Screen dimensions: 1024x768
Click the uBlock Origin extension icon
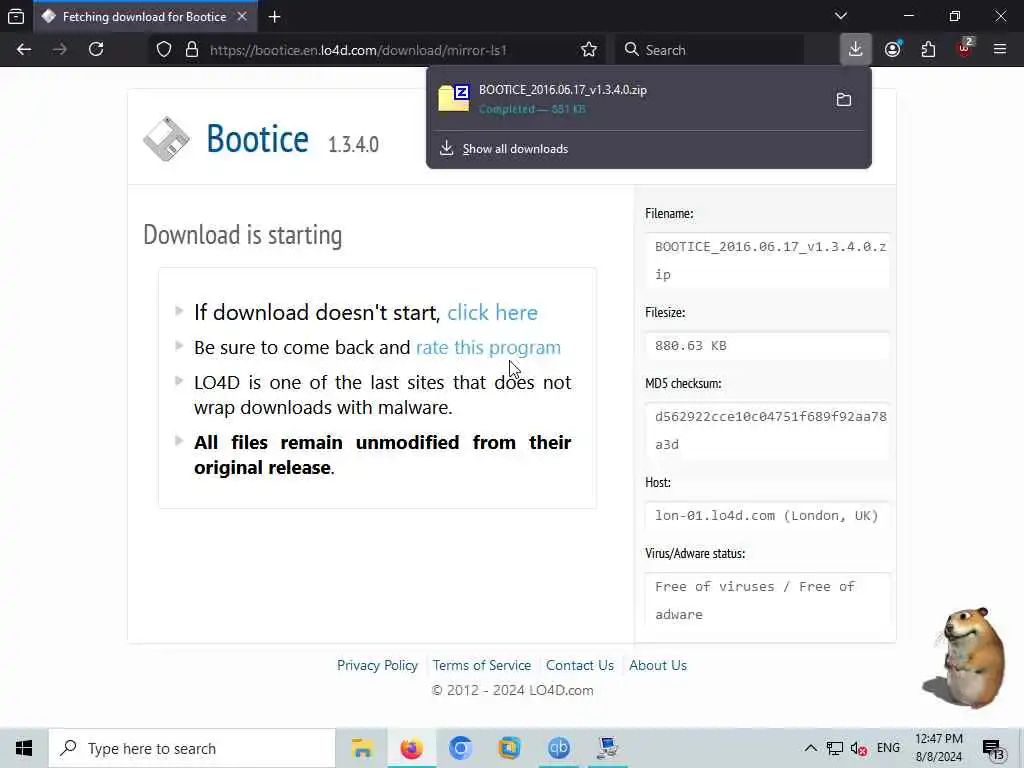click(965, 49)
